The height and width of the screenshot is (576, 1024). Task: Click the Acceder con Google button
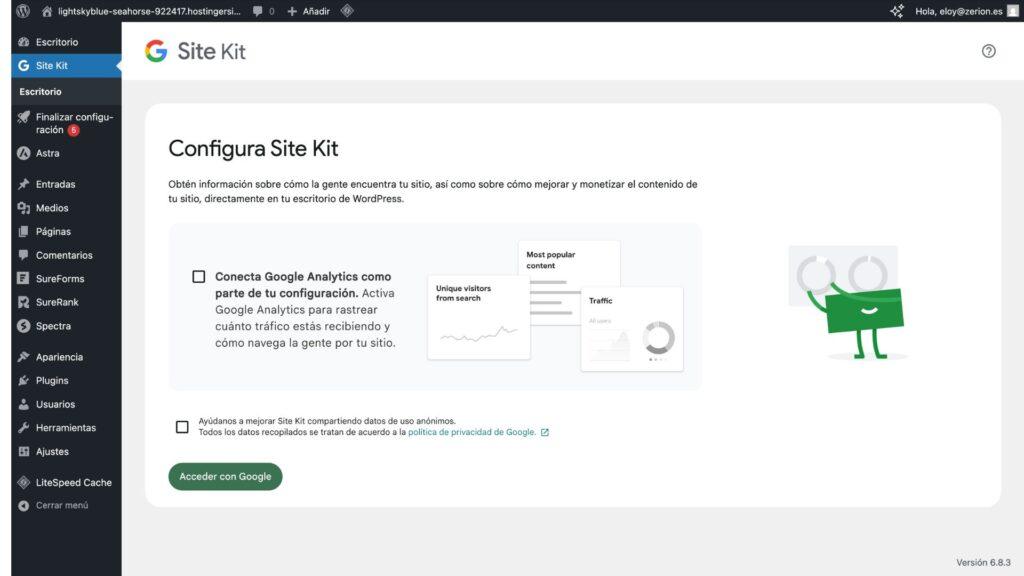click(x=225, y=476)
